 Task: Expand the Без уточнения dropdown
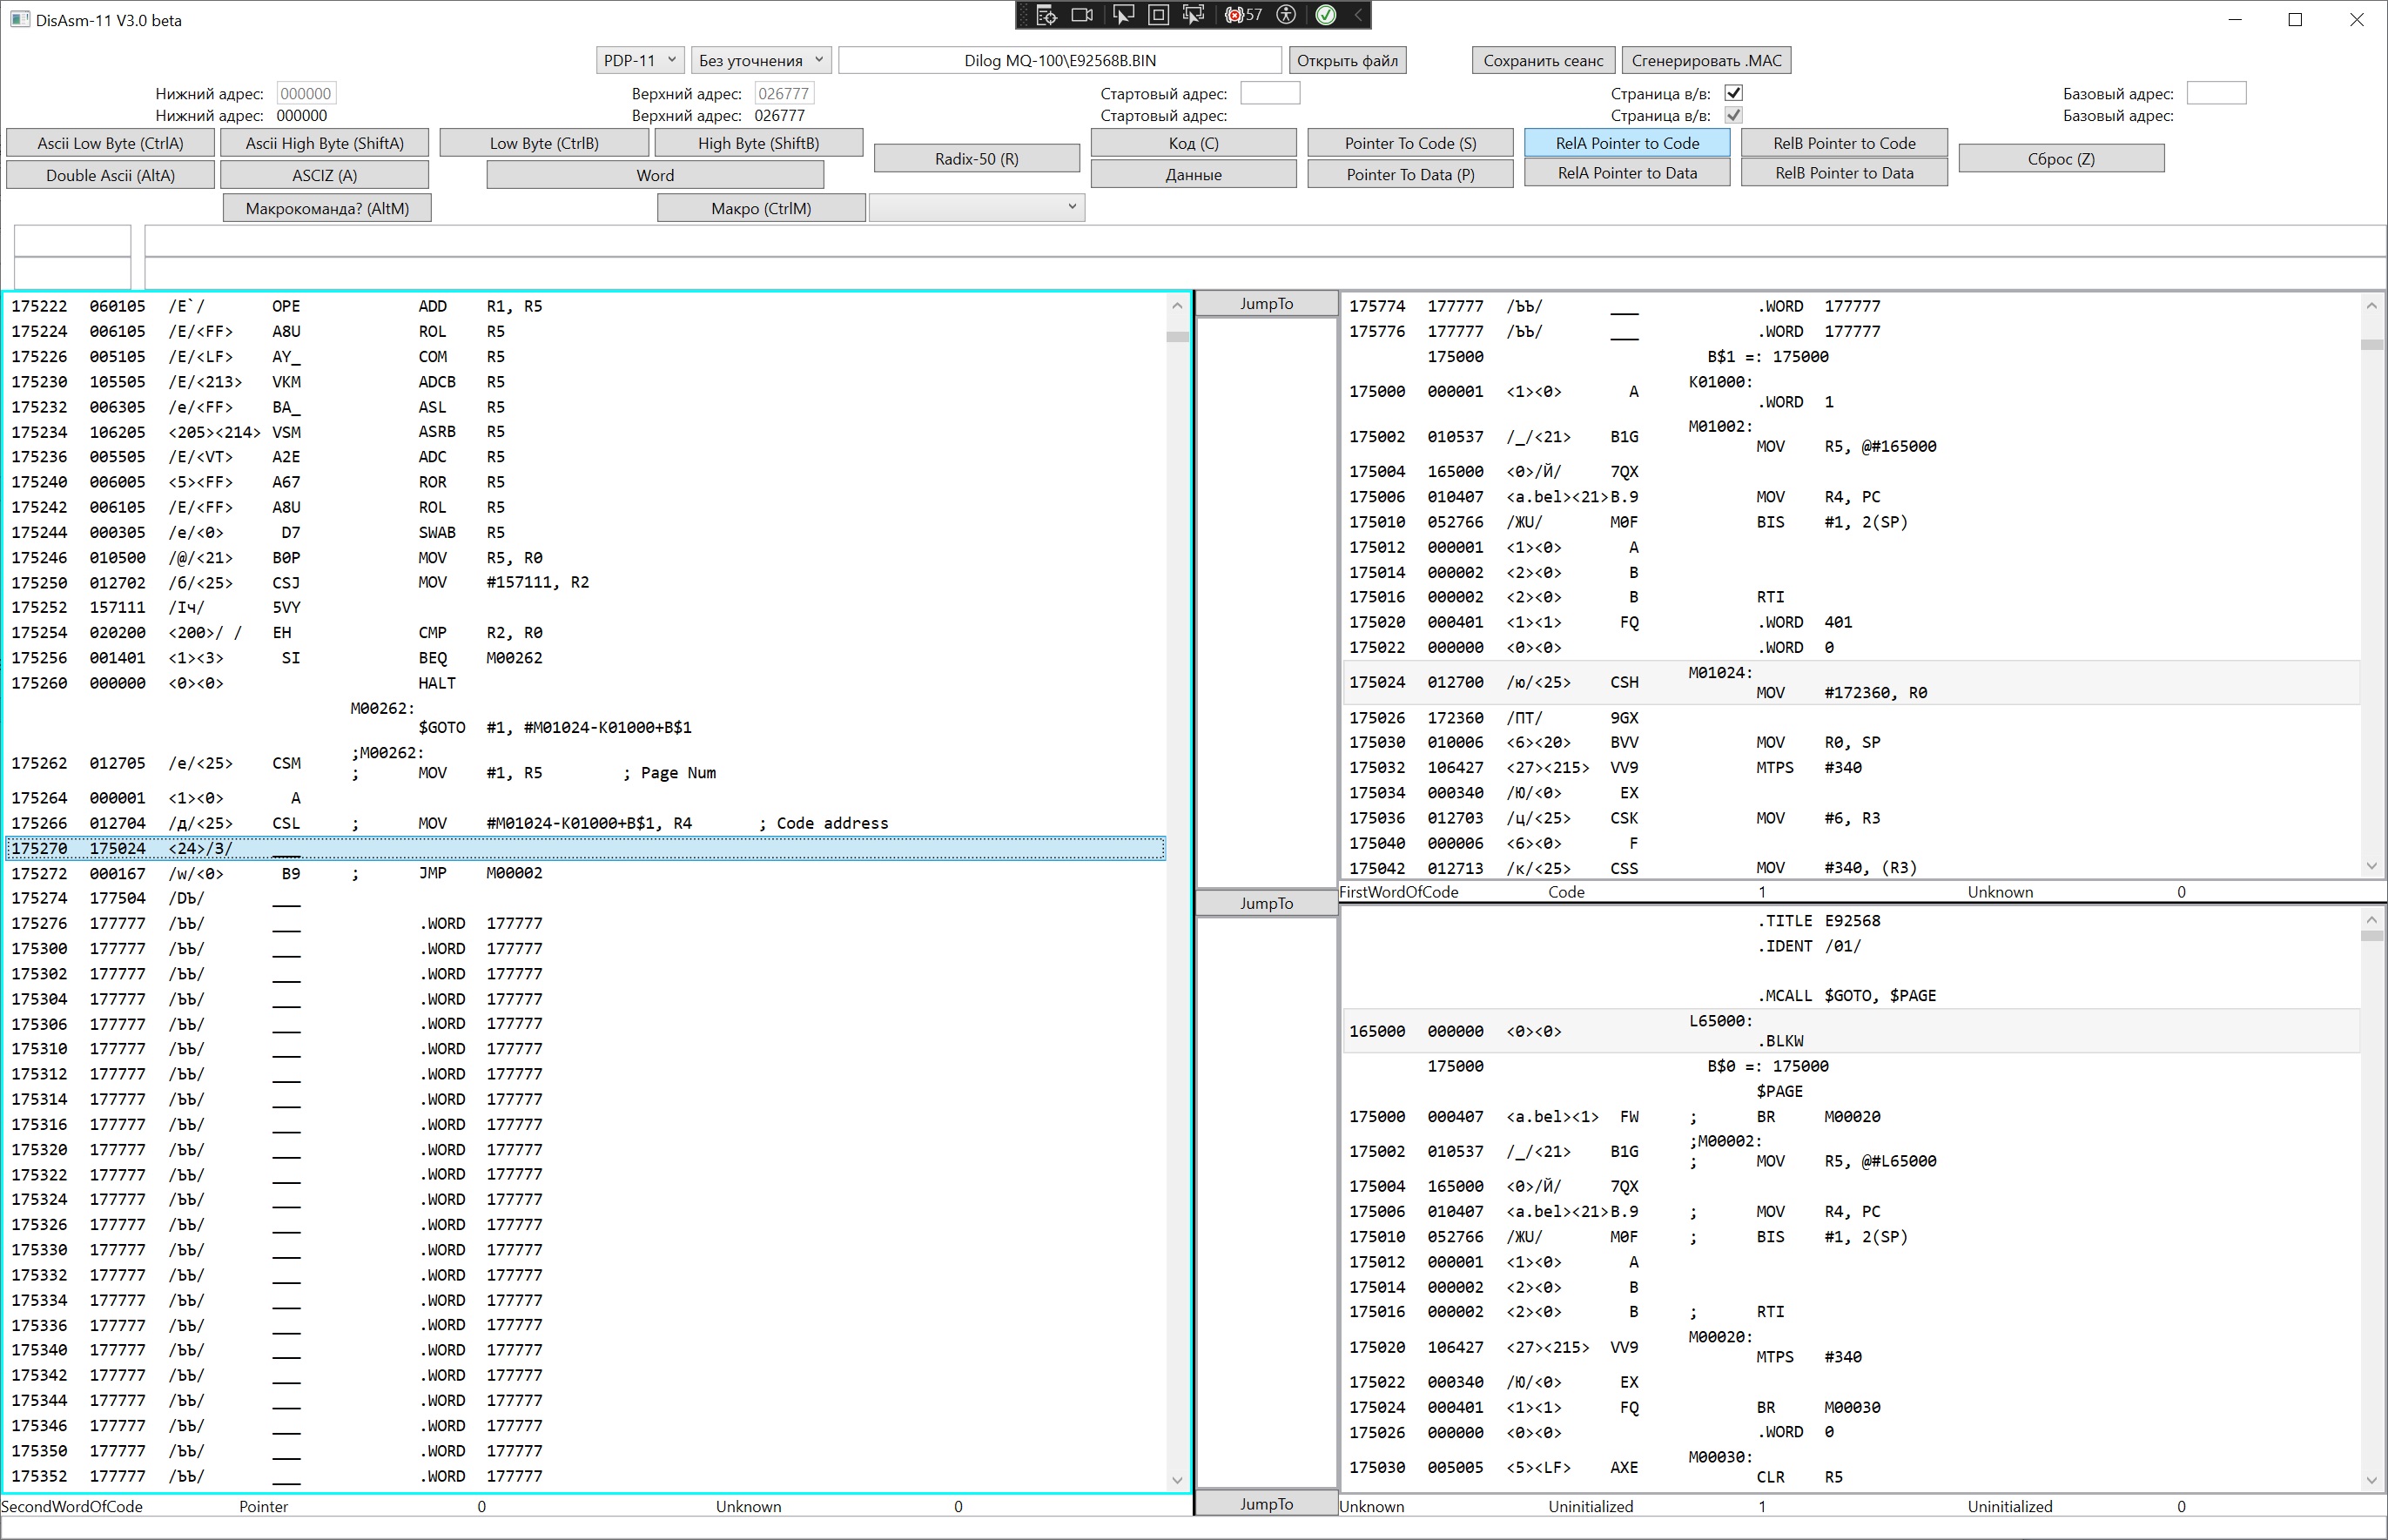coord(760,60)
